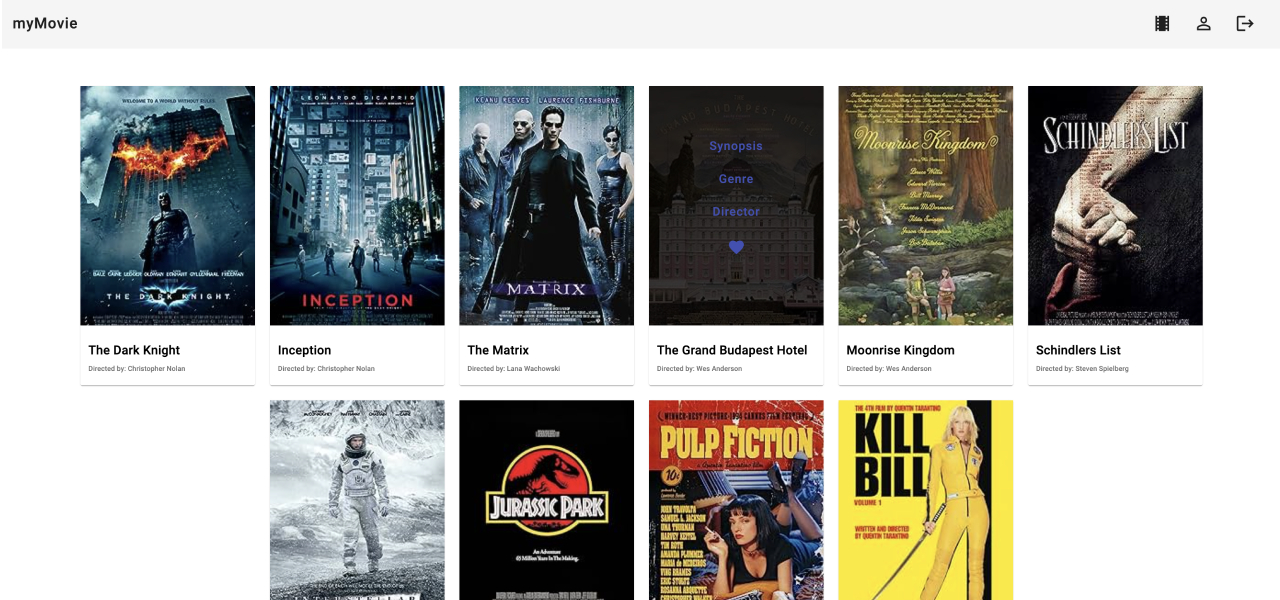The height and width of the screenshot is (600, 1280).
Task: Click The Matrix title text
Action: [498, 350]
